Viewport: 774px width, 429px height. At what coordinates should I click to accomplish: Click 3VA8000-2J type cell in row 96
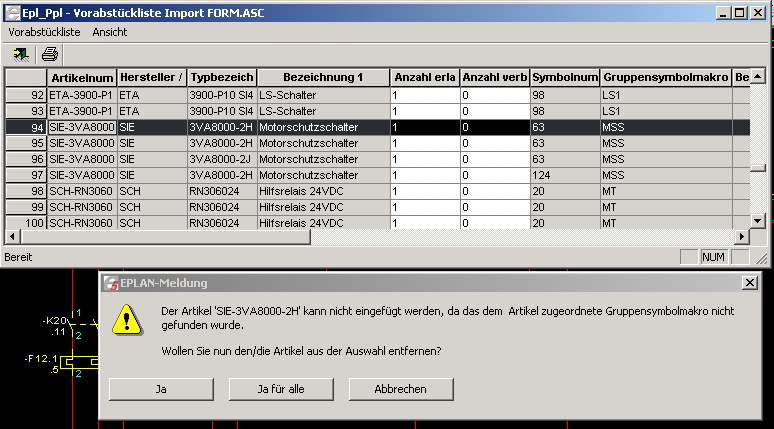[222, 159]
